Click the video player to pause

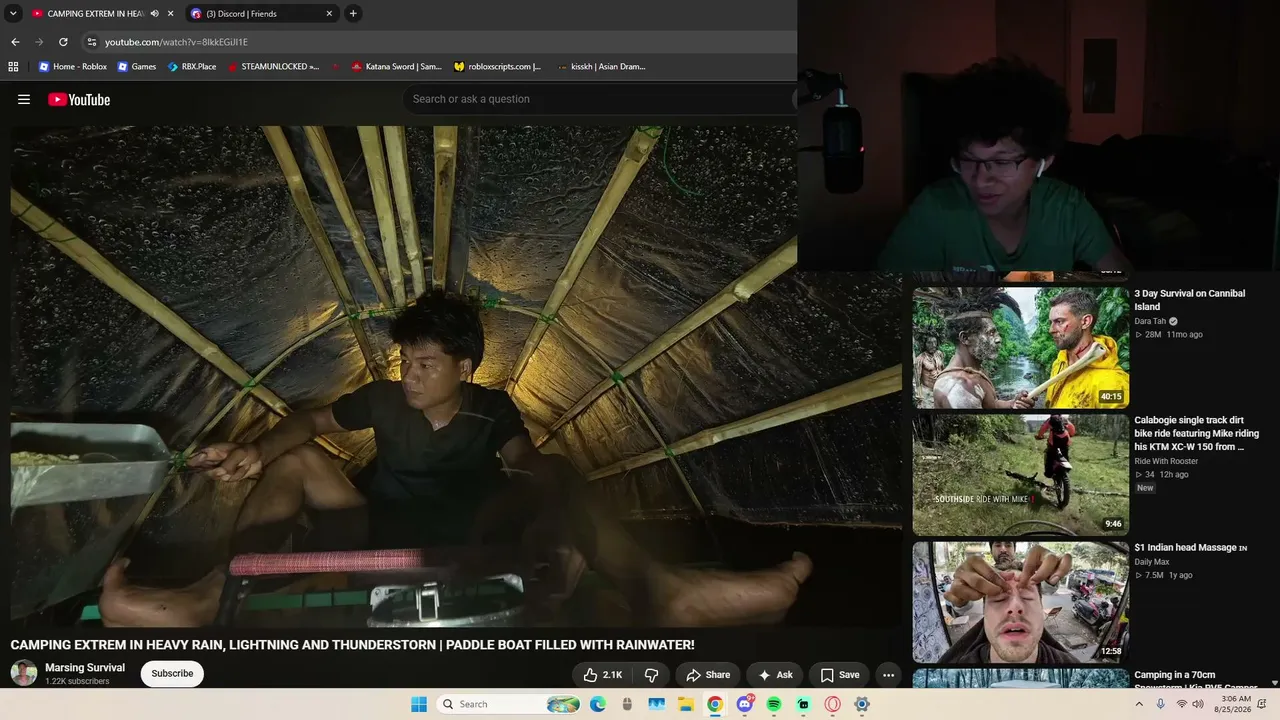coord(456,376)
